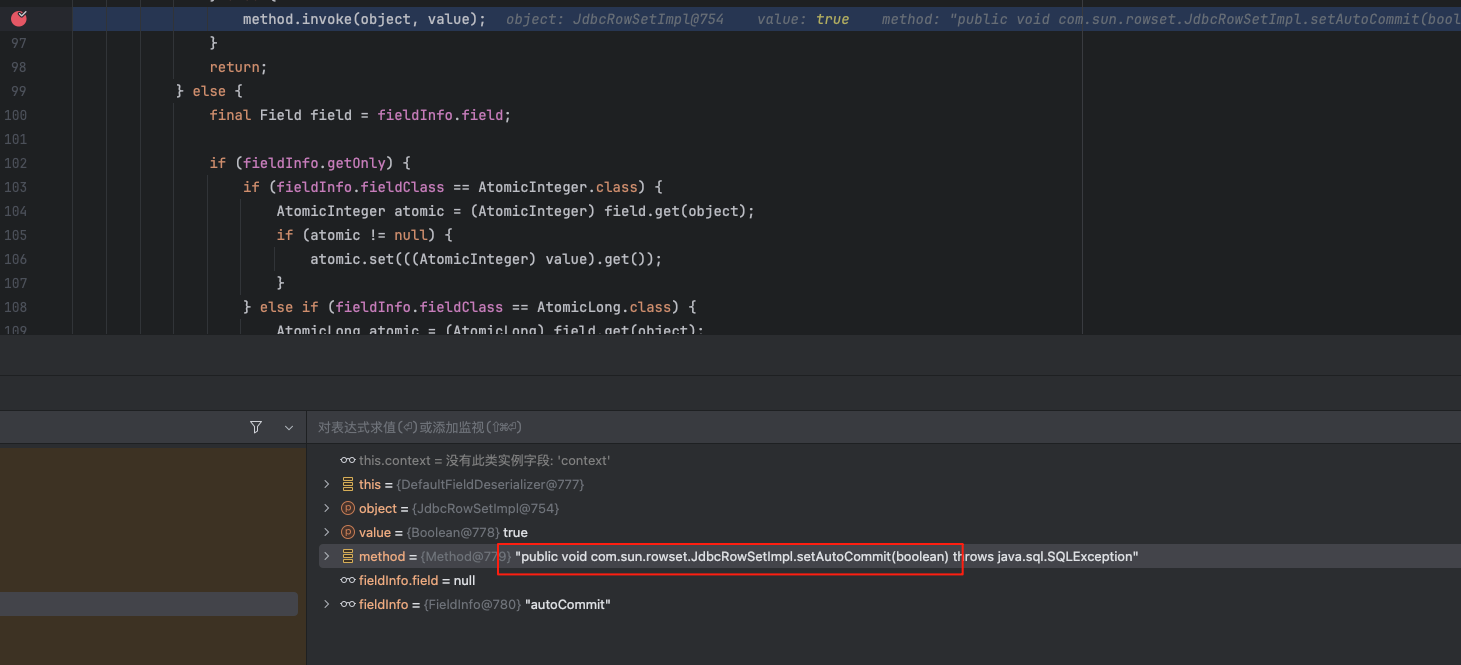Click line number 97 in gutter
The height and width of the screenshot is (665, 1461).
19,43
